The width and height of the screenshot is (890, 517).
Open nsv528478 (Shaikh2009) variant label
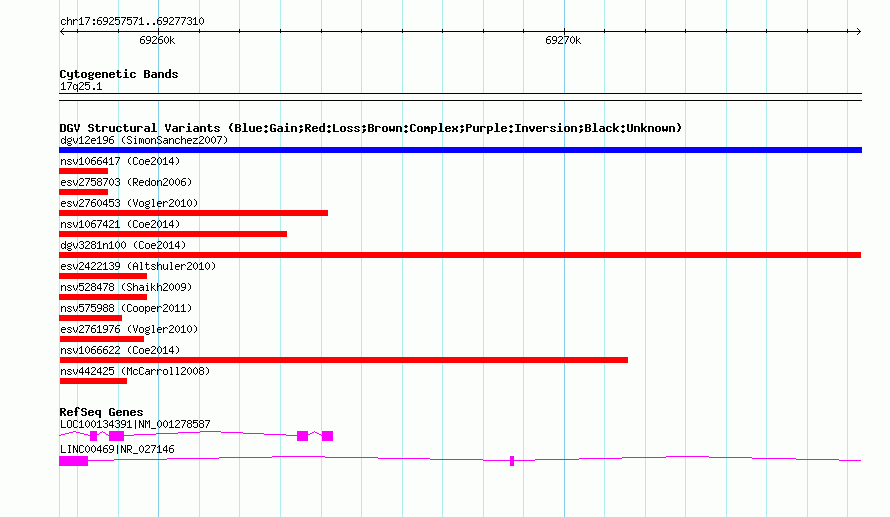pyautogui.click(x=126, y=287)
